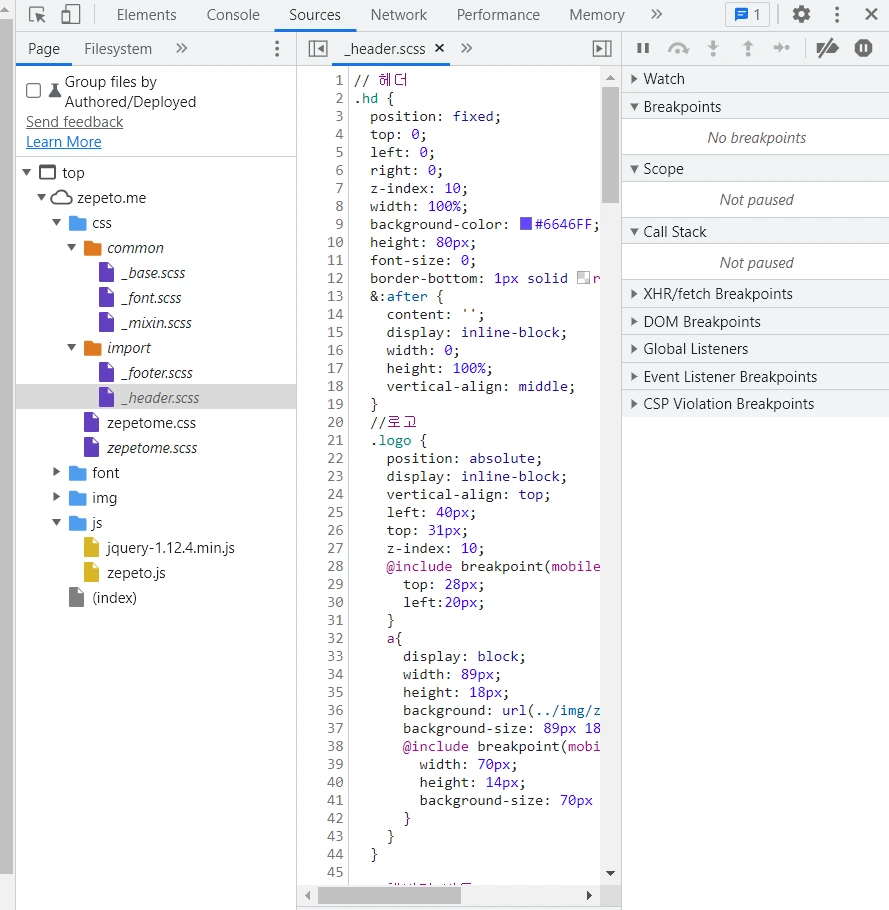Screen dimensions: 889x910
Task: Open DevTools settings gear
Action: coord(801,14)
